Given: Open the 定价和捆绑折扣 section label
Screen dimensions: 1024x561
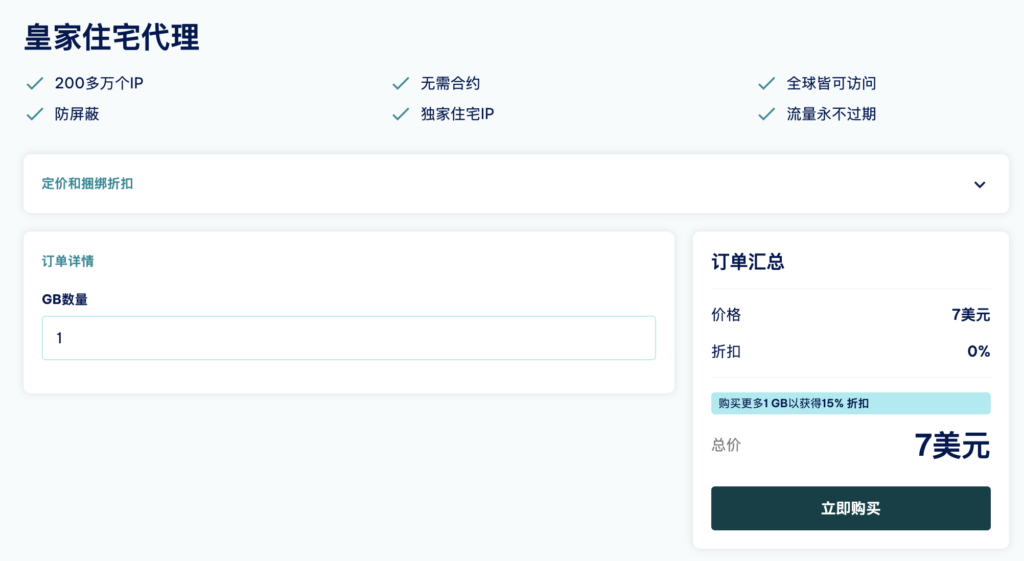Looking at the screenshot, I should pos(88,184).
